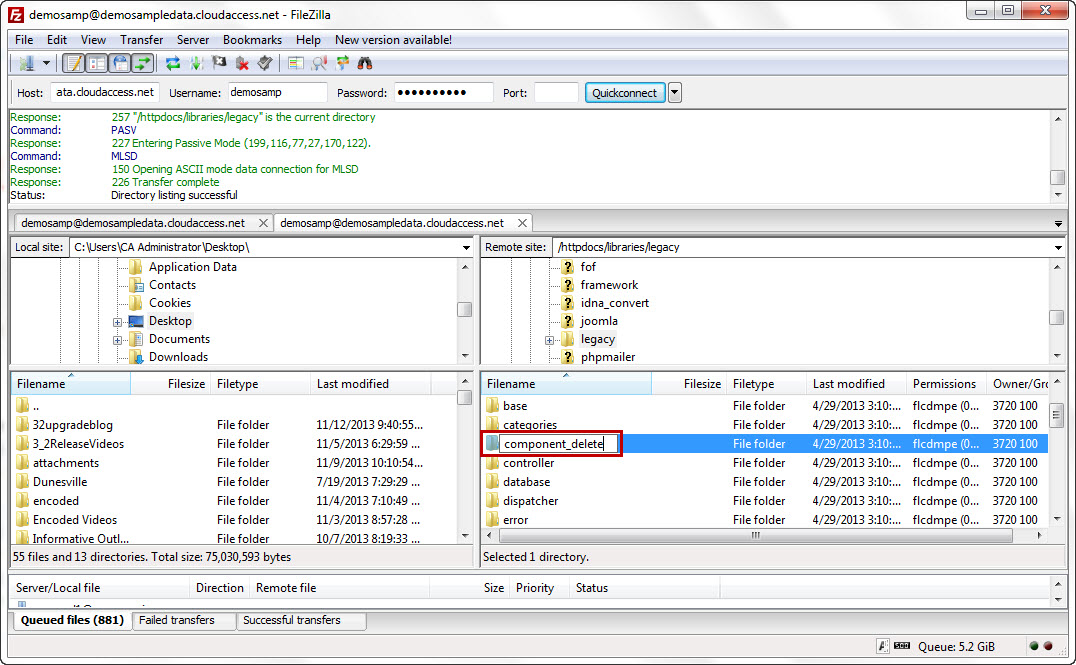Viewport: 1076px width, 665px height.
Task: Open the File menu
Action: 24,40
